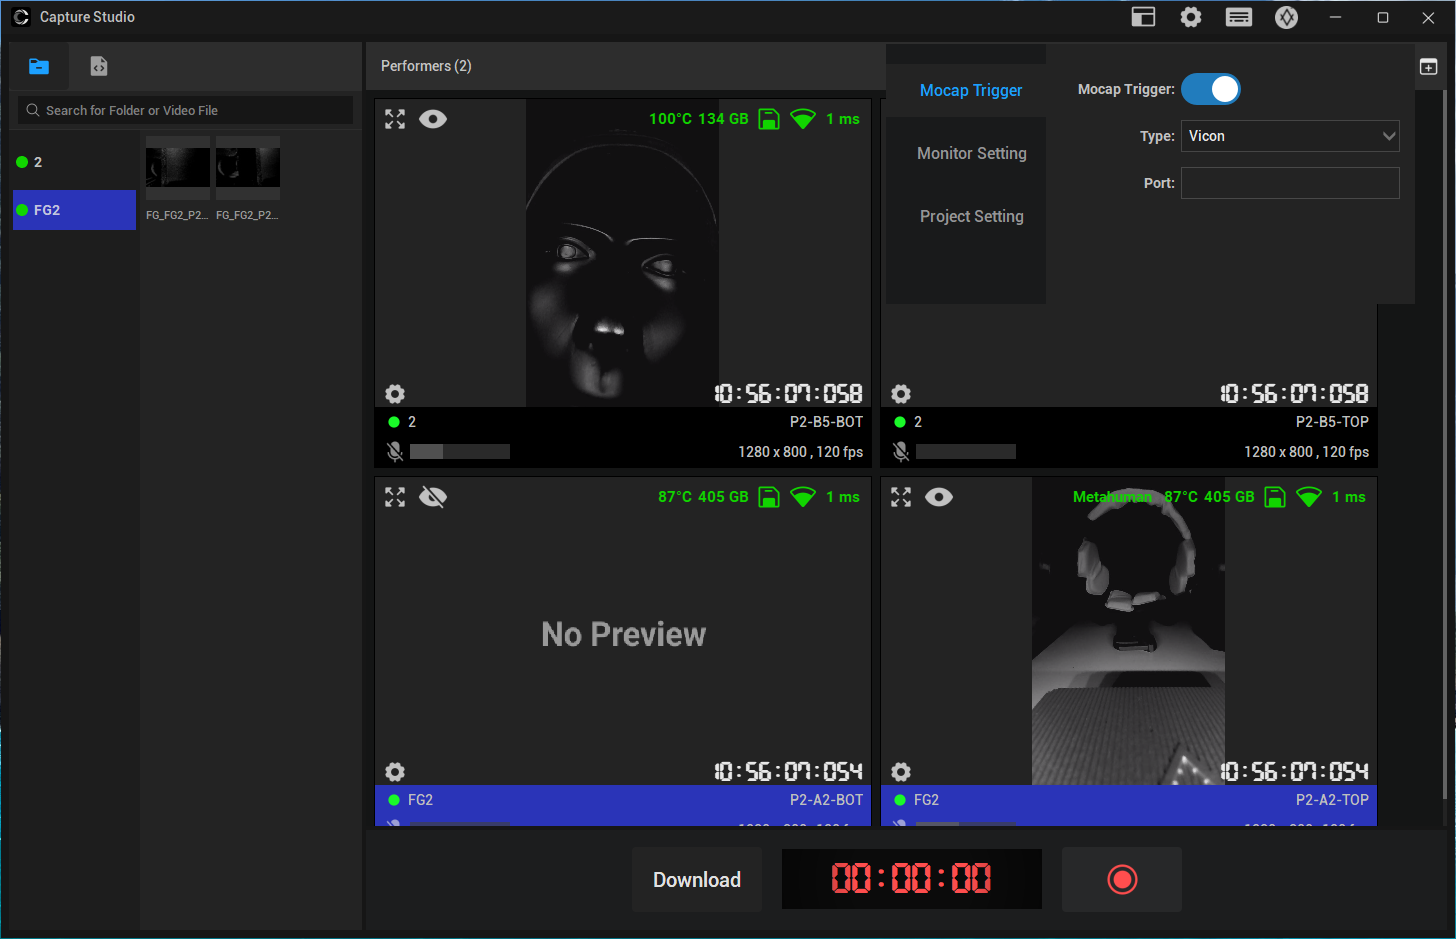The width and height of the screenshot is (1456, 939).
Task: Click the keyboard-style panel icon in title bar
Action: click(x=1239, y=17)
